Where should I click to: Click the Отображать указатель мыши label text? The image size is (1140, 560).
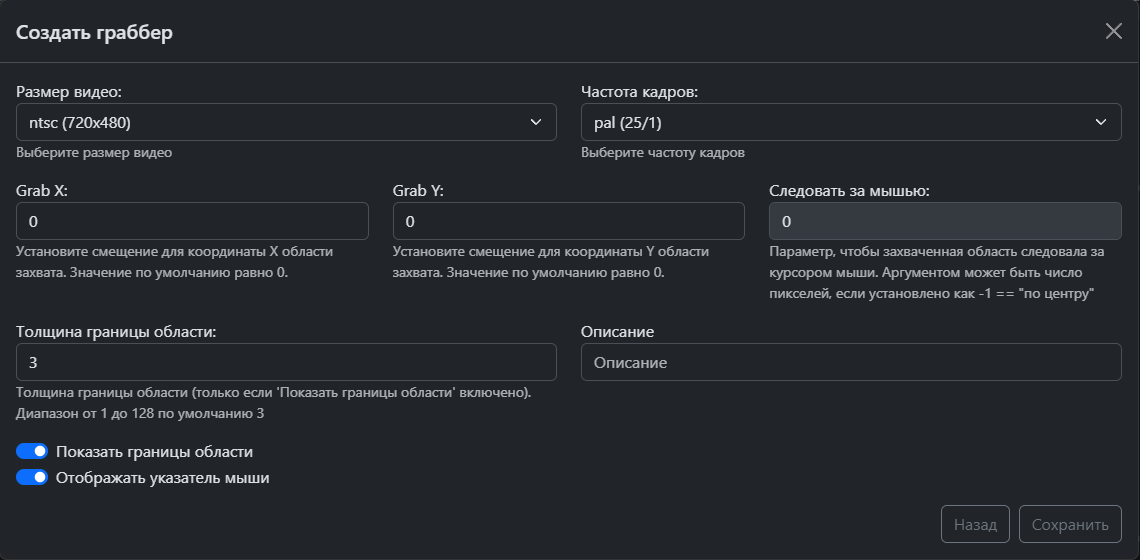162,478
